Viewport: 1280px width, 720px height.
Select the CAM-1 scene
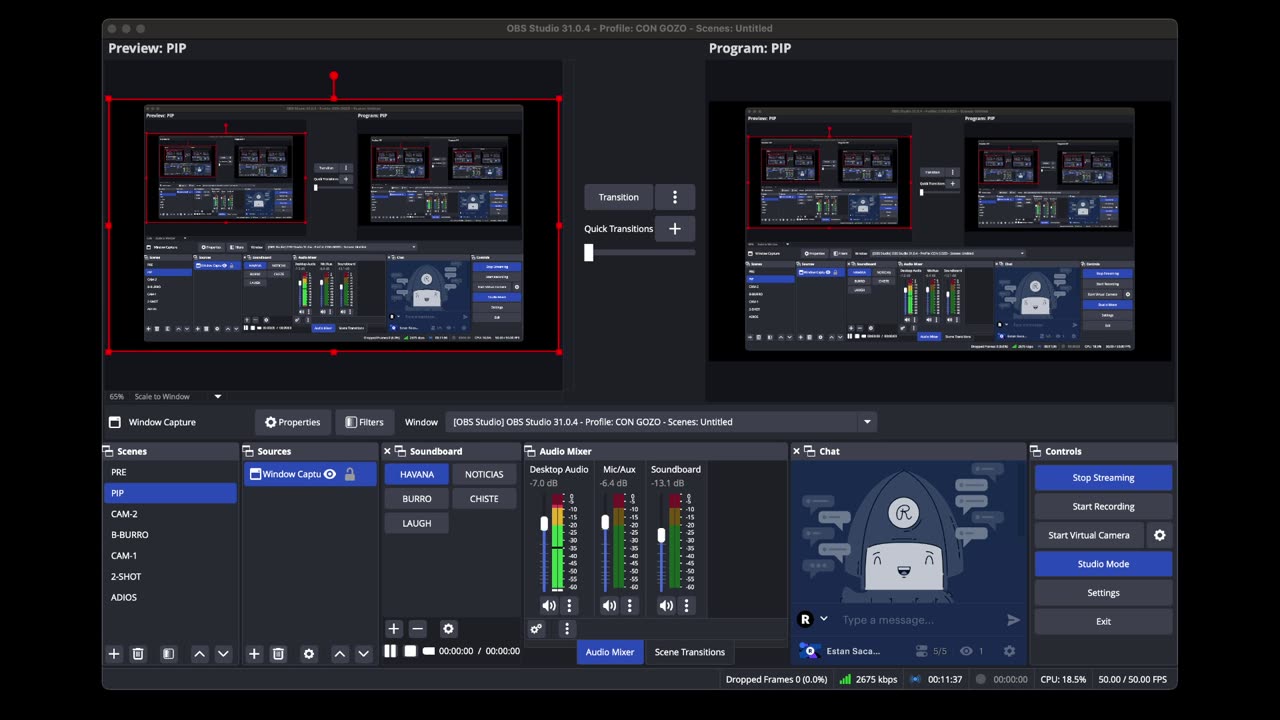[x=170, y=556]
